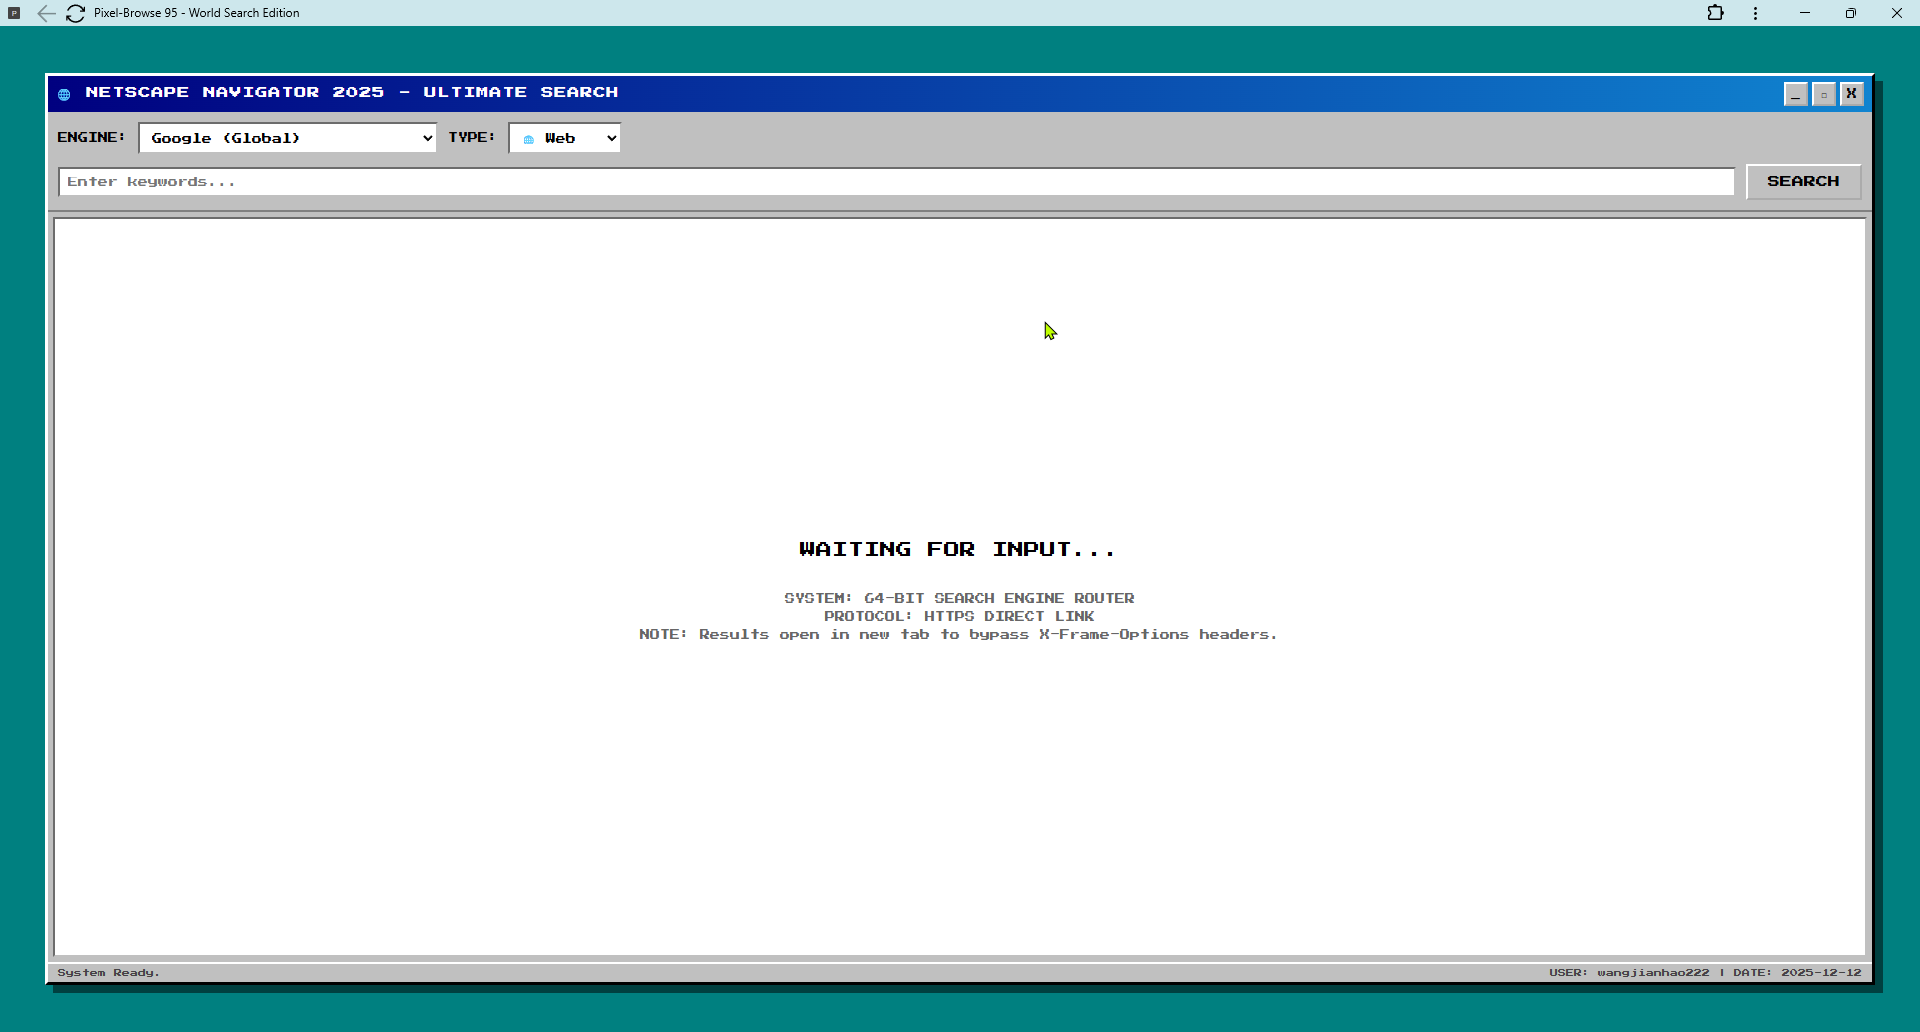The height and width of the screenshot is (1032, 1920).
Task: Click the USER: wangjianhao222 status text
Action: point(1628,971)
